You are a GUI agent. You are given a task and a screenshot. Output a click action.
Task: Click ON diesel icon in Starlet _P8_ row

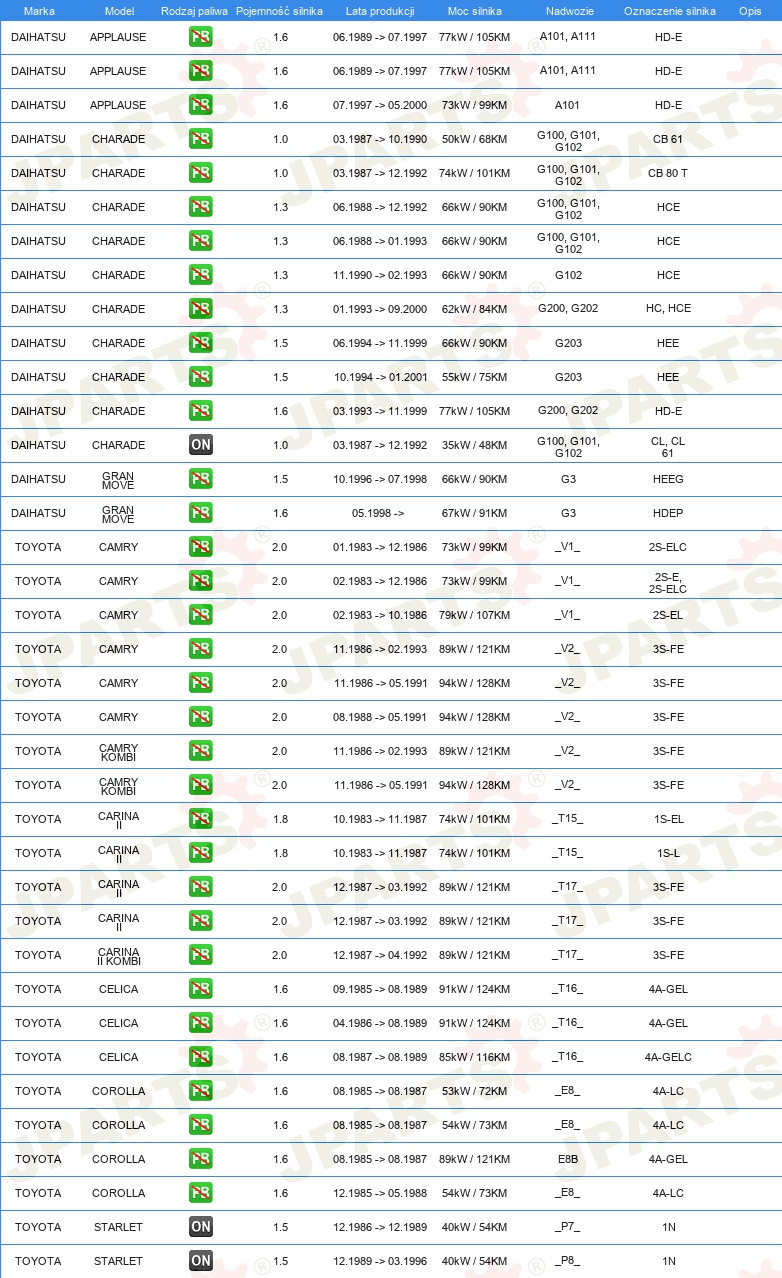click(x=200, y=1261)
